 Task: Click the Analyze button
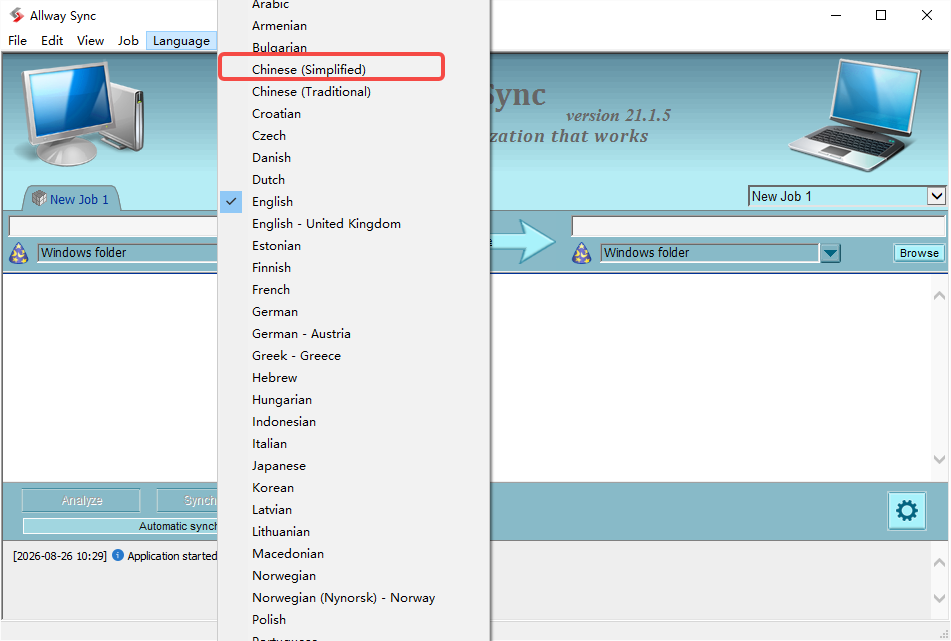[x=81, y=500]
